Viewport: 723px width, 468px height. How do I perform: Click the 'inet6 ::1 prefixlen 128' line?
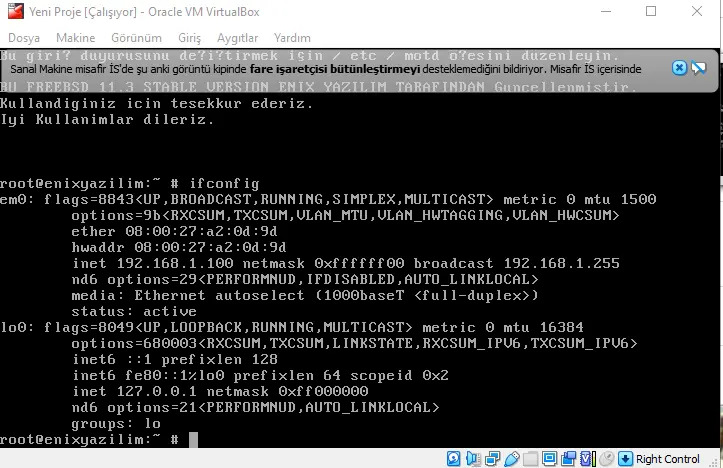point(175,359)
